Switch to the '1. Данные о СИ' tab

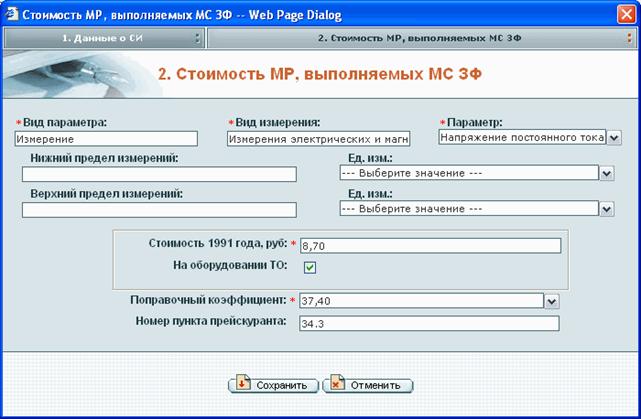click(104, 38)
